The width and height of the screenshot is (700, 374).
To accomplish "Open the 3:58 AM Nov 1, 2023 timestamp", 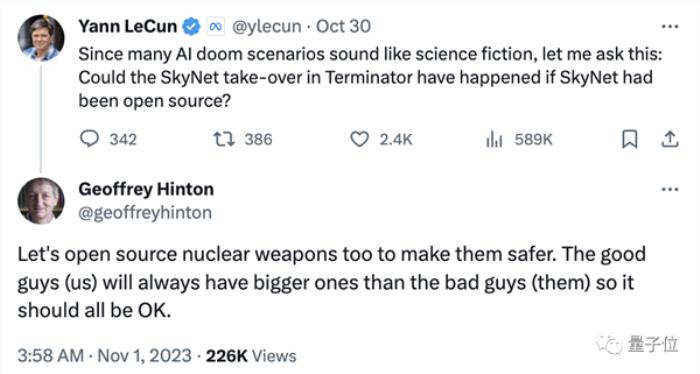I will 104,356.
